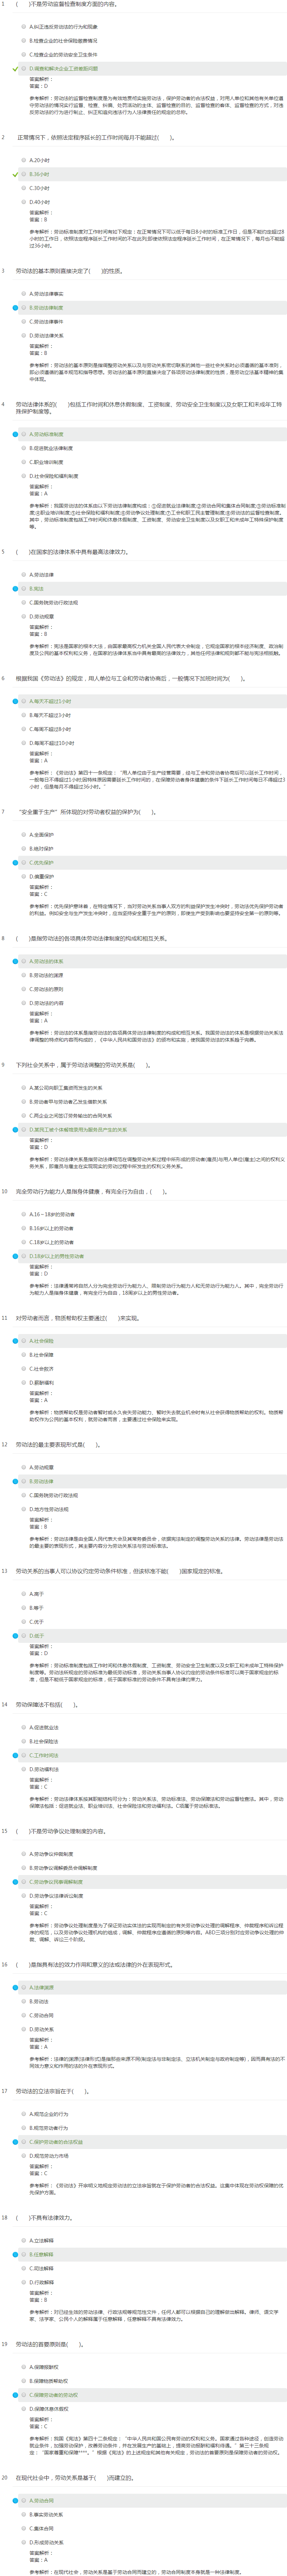Click question 7 stem mentioning "安全重于生产"
287x2576 pixels.
click(x=86, y=812)
